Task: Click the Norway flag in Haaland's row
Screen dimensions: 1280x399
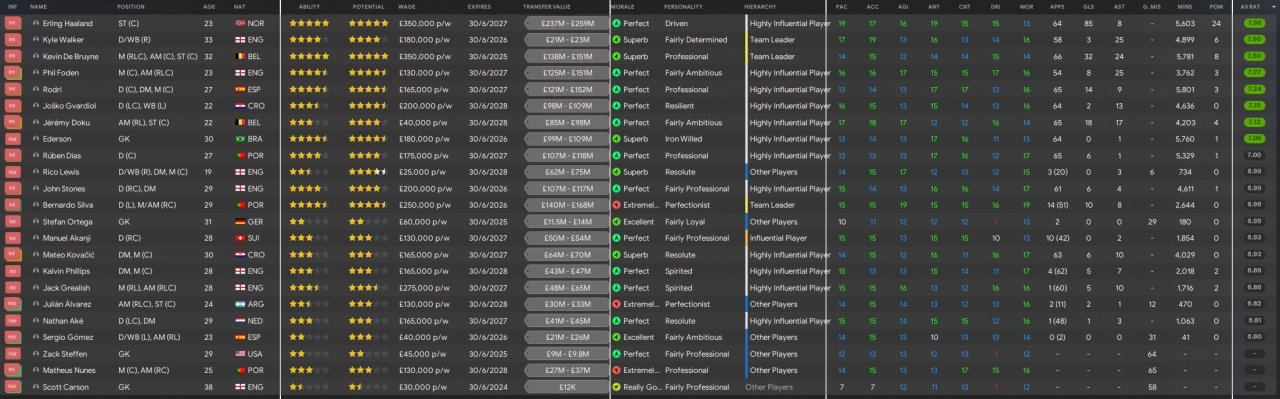Action: [x=239, y=23]
